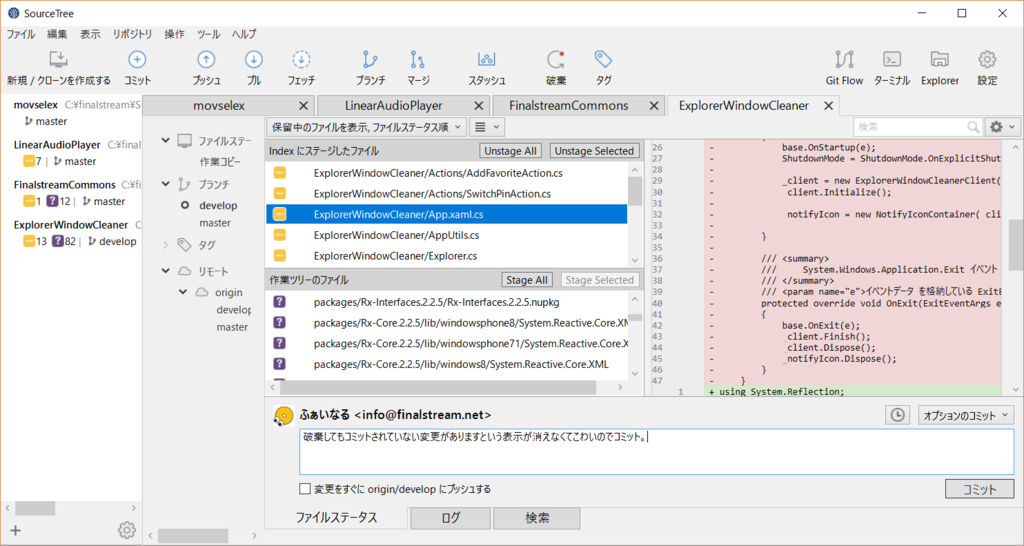1024x546 pixels.
Task: Open the ファイル menu
Action: 21,34
